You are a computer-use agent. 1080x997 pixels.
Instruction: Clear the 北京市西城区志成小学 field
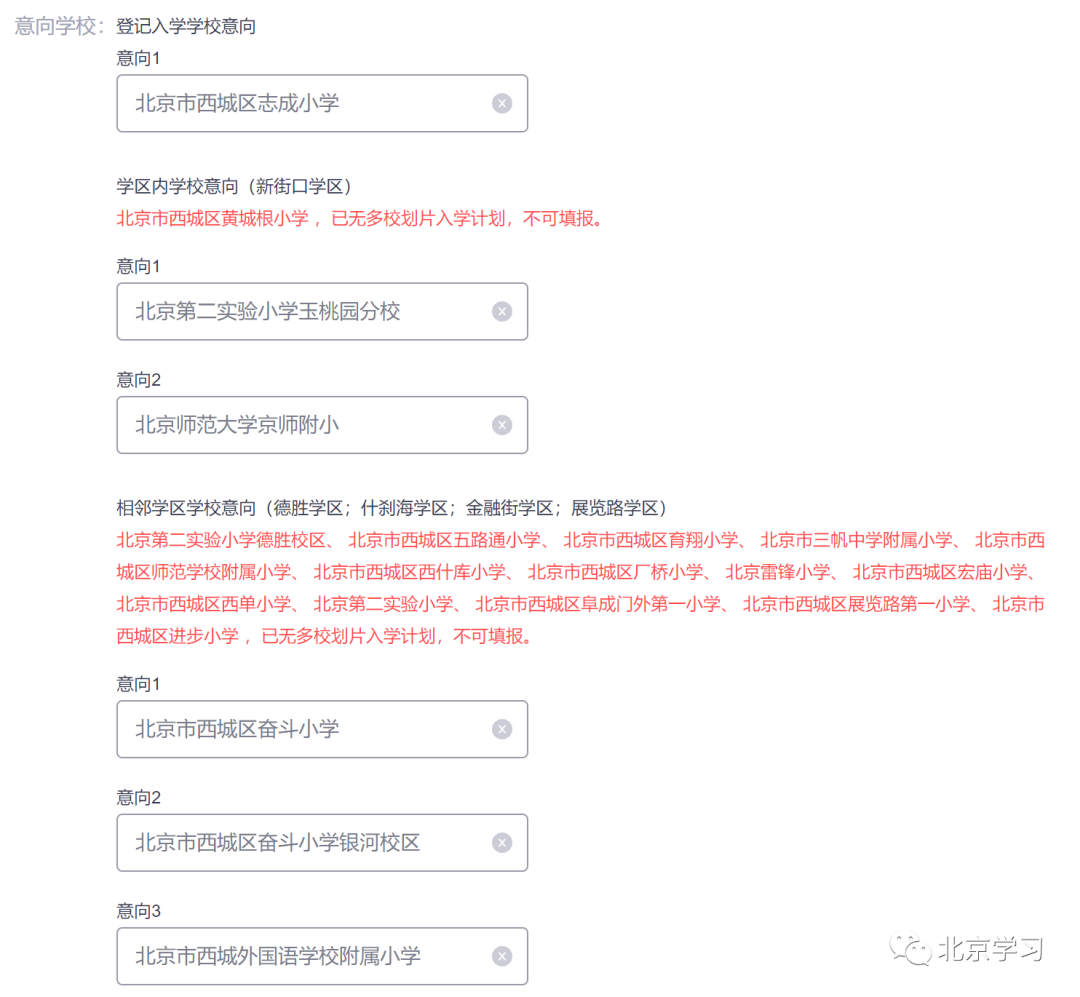(x=502, y=103)
